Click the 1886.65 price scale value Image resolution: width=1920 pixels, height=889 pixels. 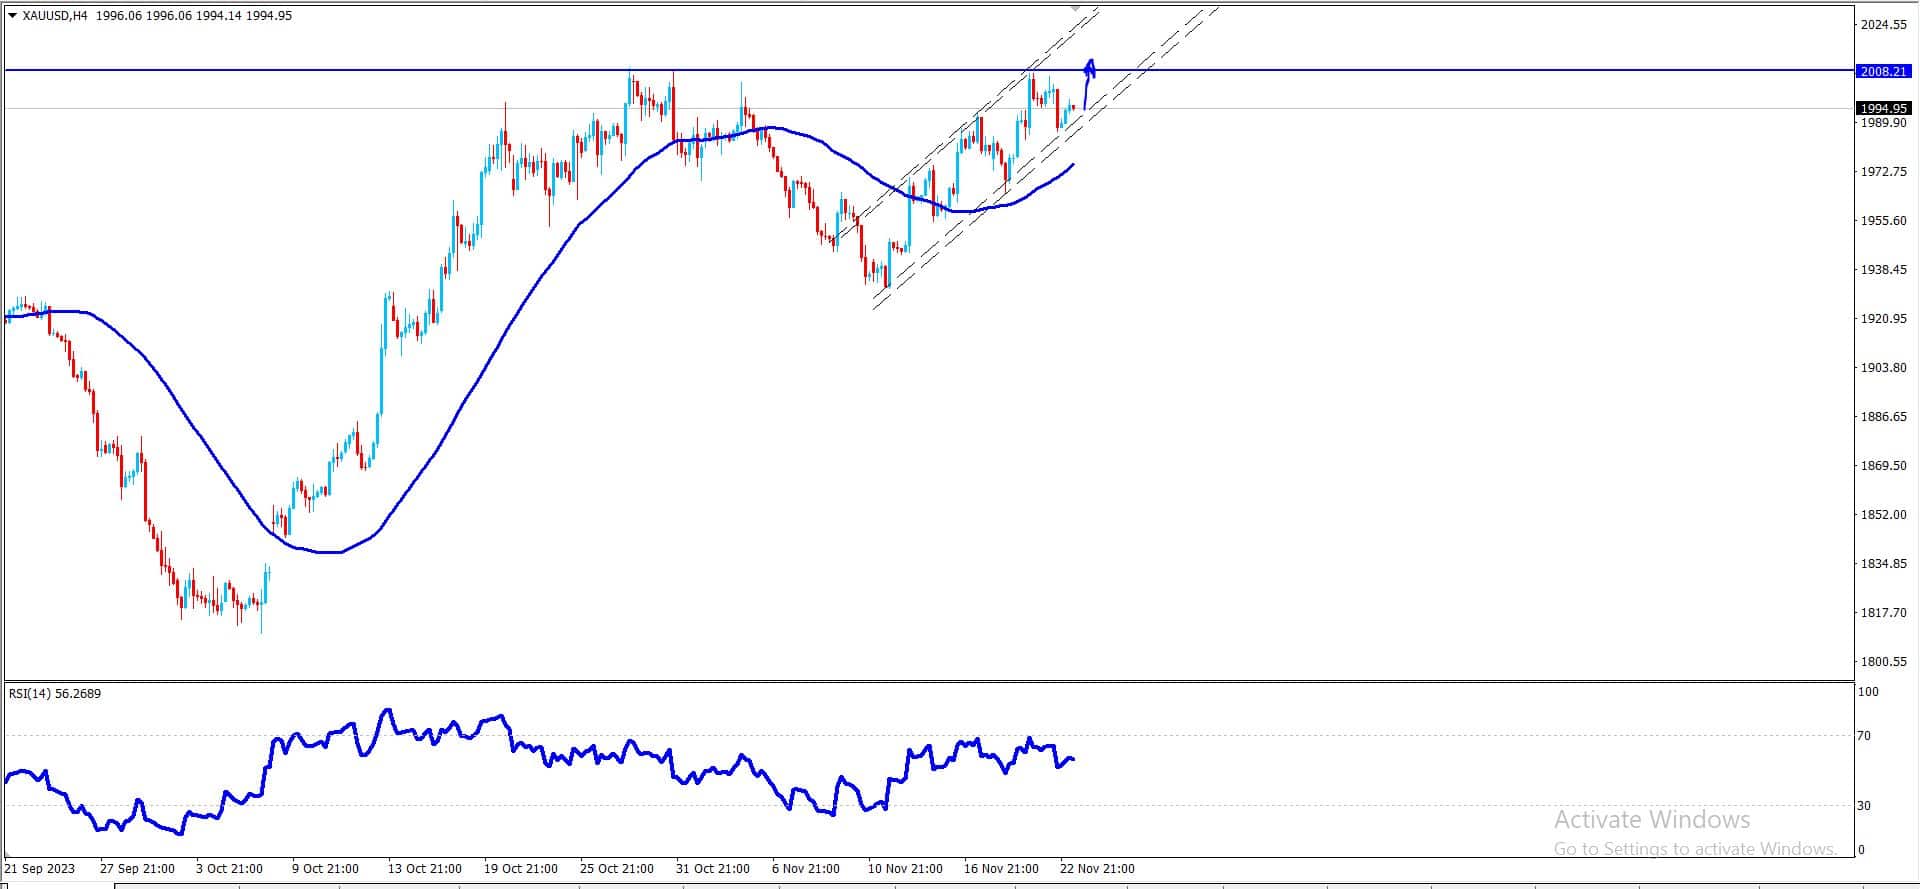click(1883, 417)
